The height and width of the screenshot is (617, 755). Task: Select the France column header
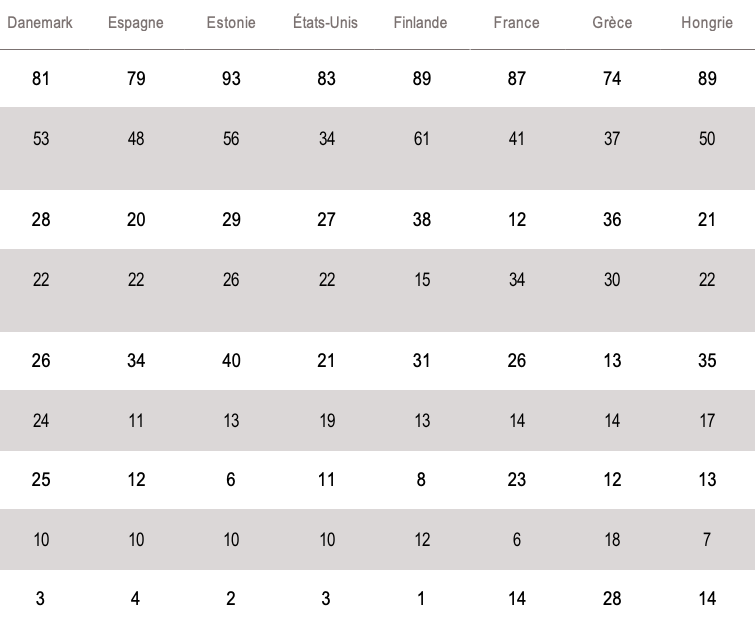516,23
